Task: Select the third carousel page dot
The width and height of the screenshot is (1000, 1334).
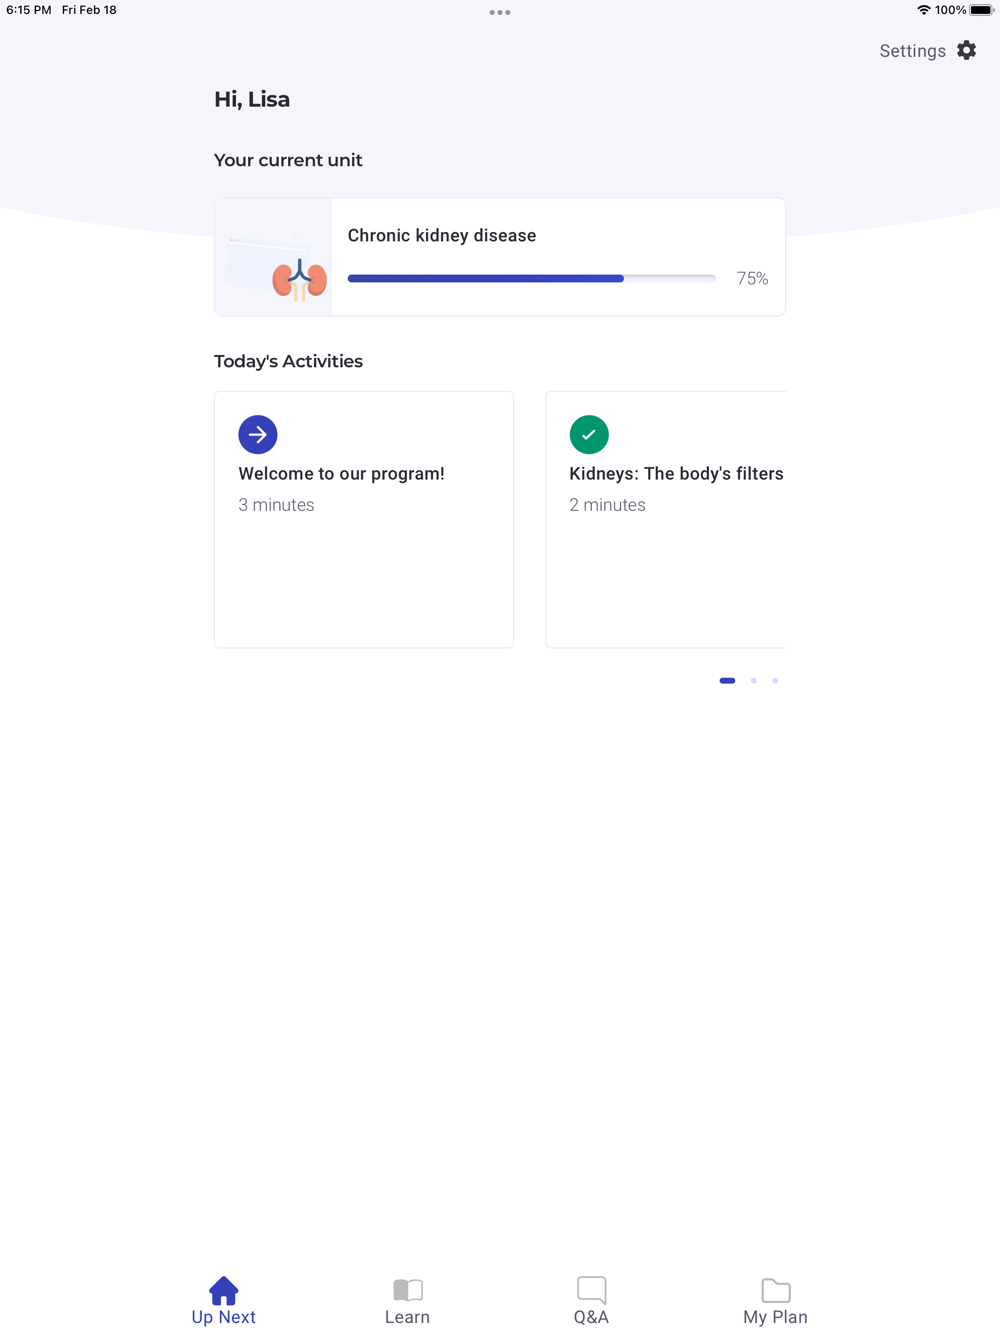Action: (x=775, y=680)
